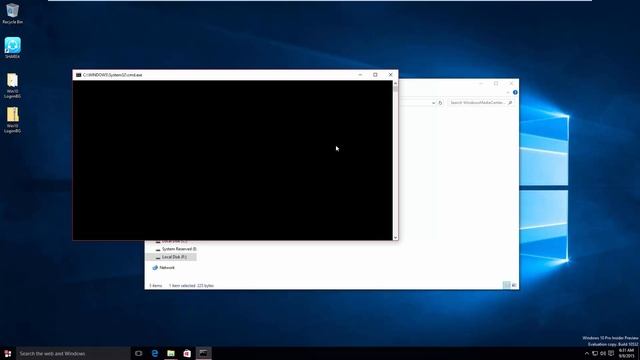The width and height of the screenshot is (640, 360).
Task: Open cmd.exe title bar system menu icon
Action: point(78,75)
